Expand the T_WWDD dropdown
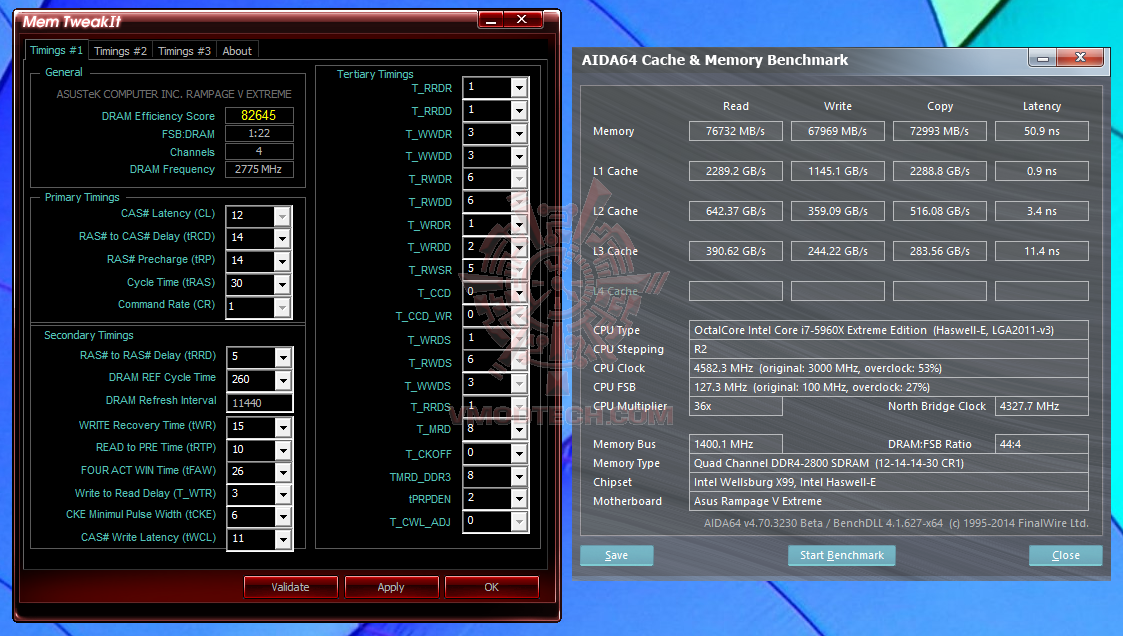Image resolution: width=1123 pixels, height=636 pixels. [519, 156]
